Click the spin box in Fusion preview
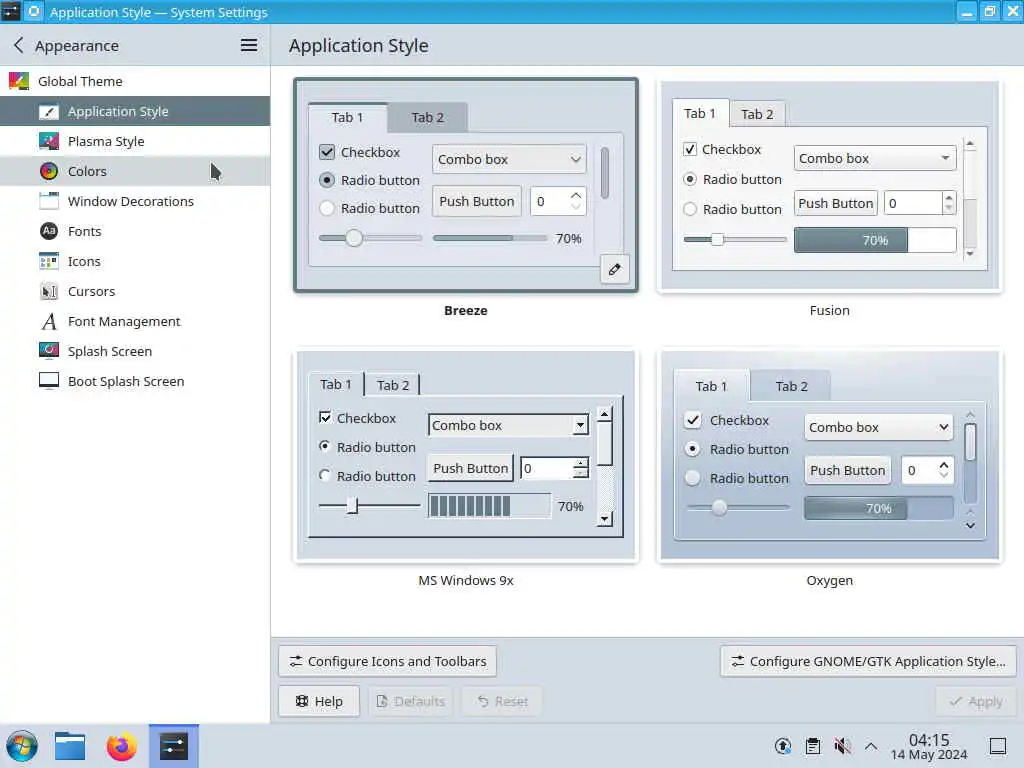 click(x=920, y=203)
